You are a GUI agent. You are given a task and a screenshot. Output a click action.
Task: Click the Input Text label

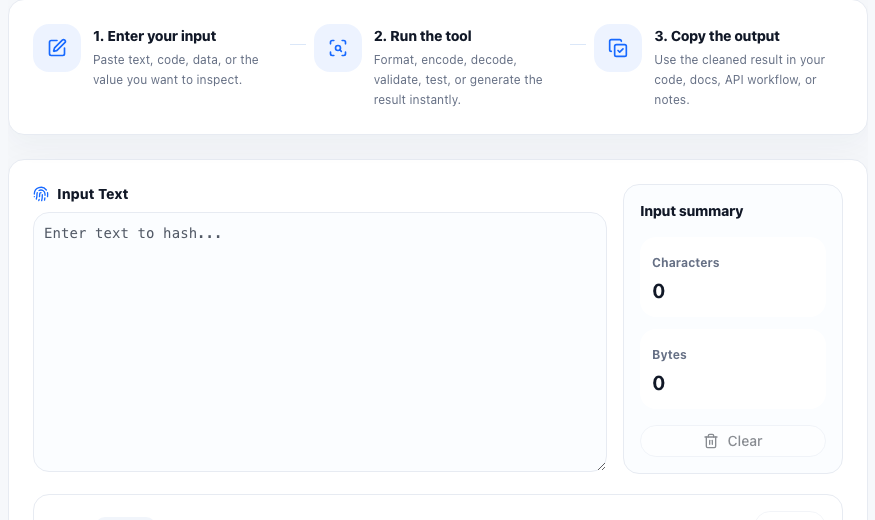[x=93, y=194]
